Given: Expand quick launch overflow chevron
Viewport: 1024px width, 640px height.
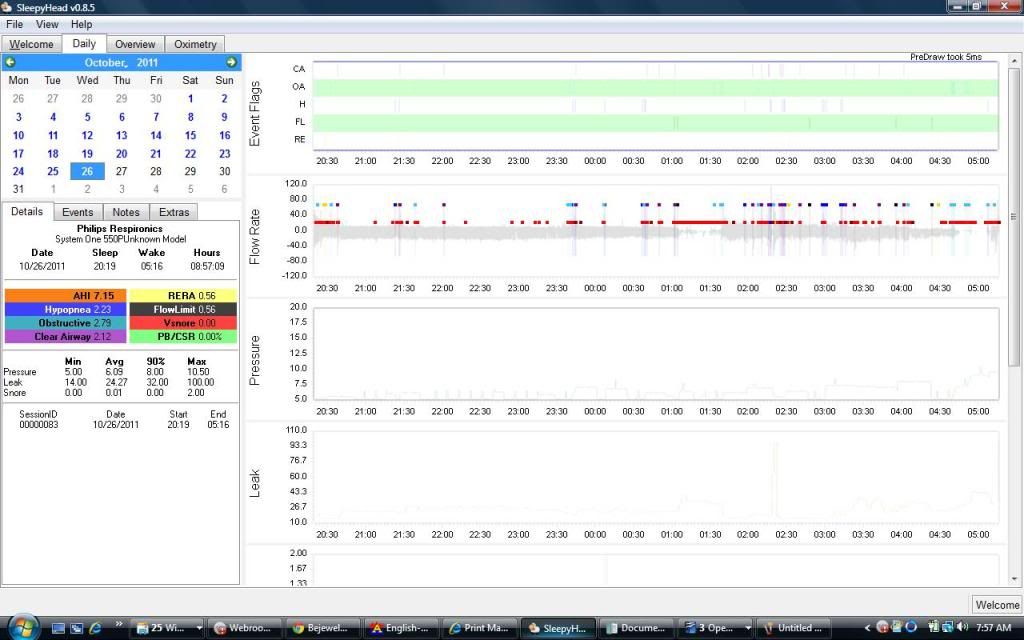Looking at the screenshot, I should [x=119, y=628].
